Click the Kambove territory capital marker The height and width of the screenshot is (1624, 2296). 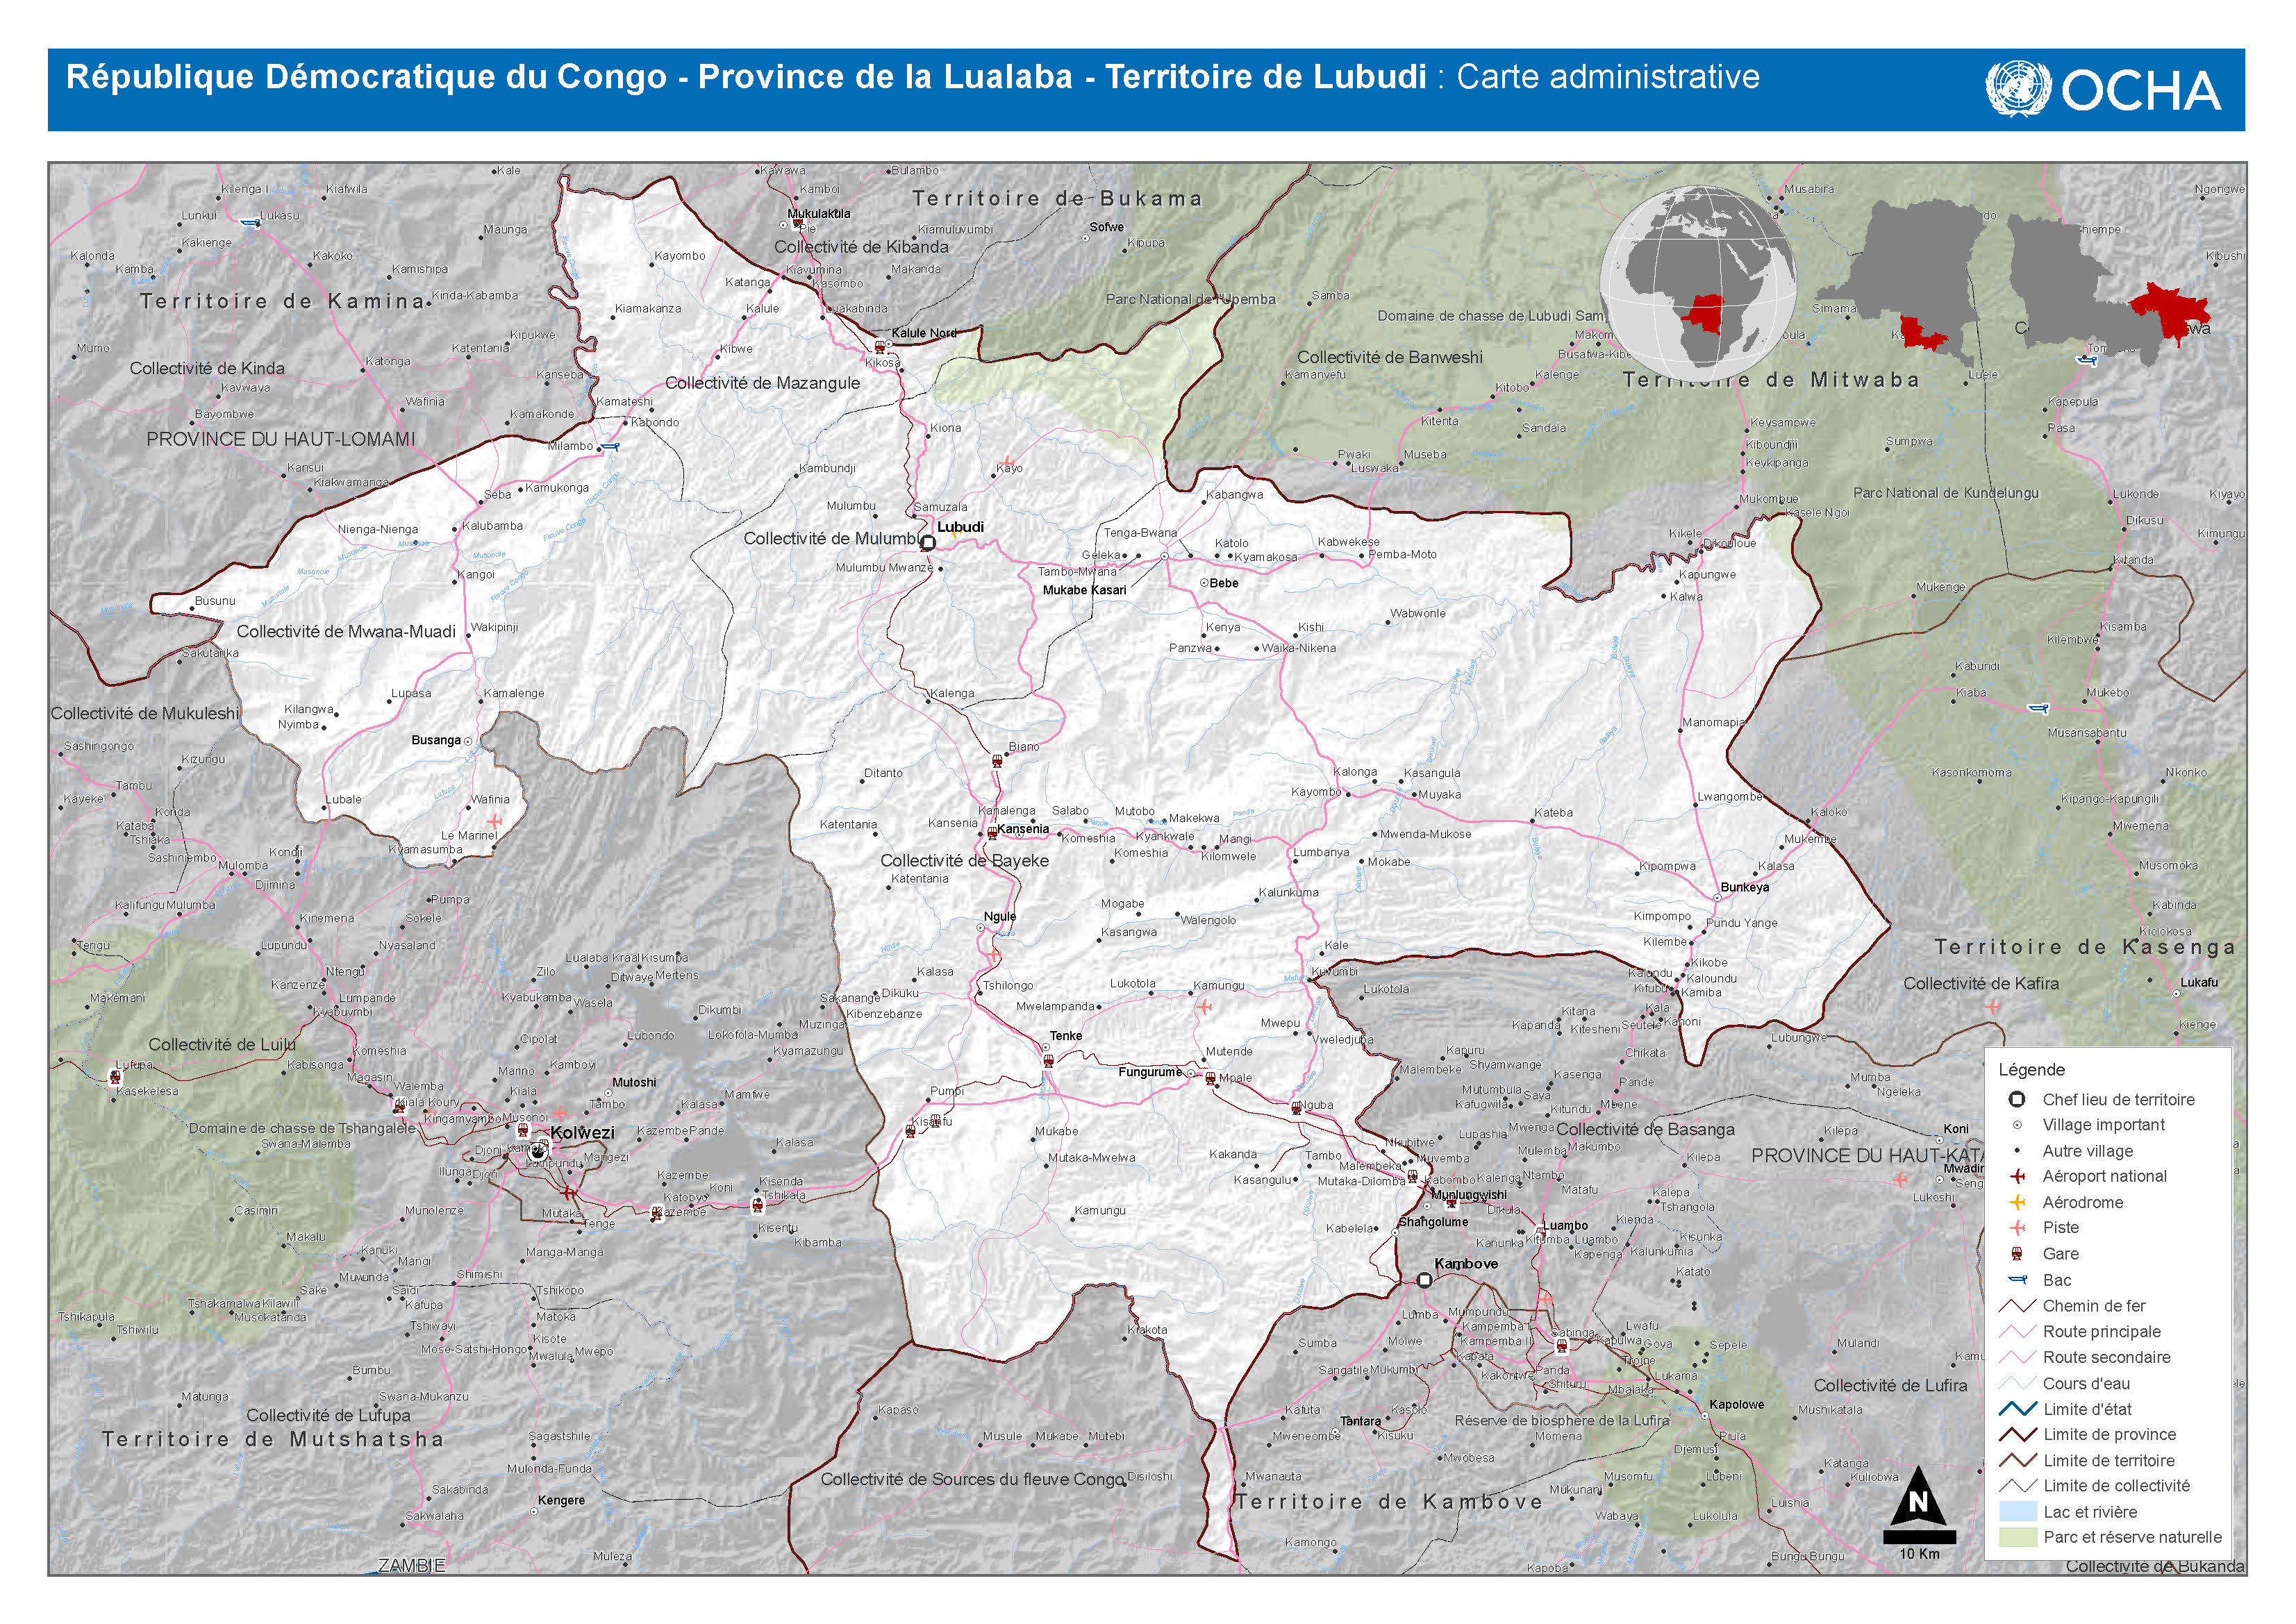[x=1424, y=1280]
